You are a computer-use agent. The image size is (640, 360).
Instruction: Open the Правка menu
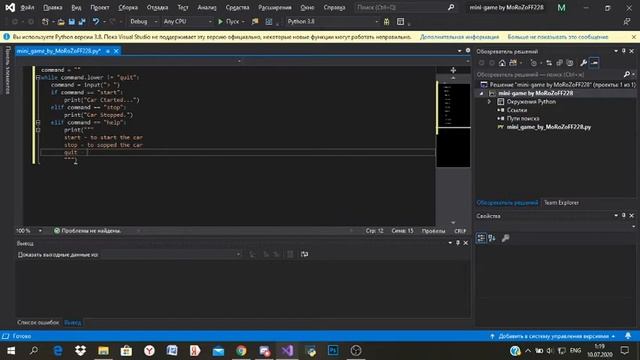tap(53, 7)
